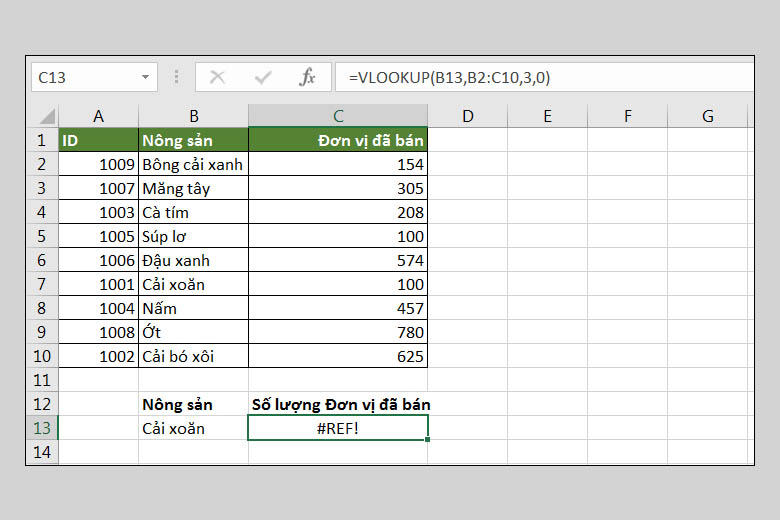Select 'Cải xoăn' lookup cell in row 13
The width and height of the screenshot is (780, 520).
tap(194, 428)
